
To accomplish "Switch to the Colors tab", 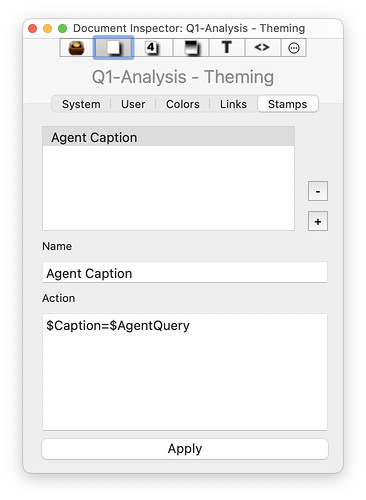I will 183,104.
